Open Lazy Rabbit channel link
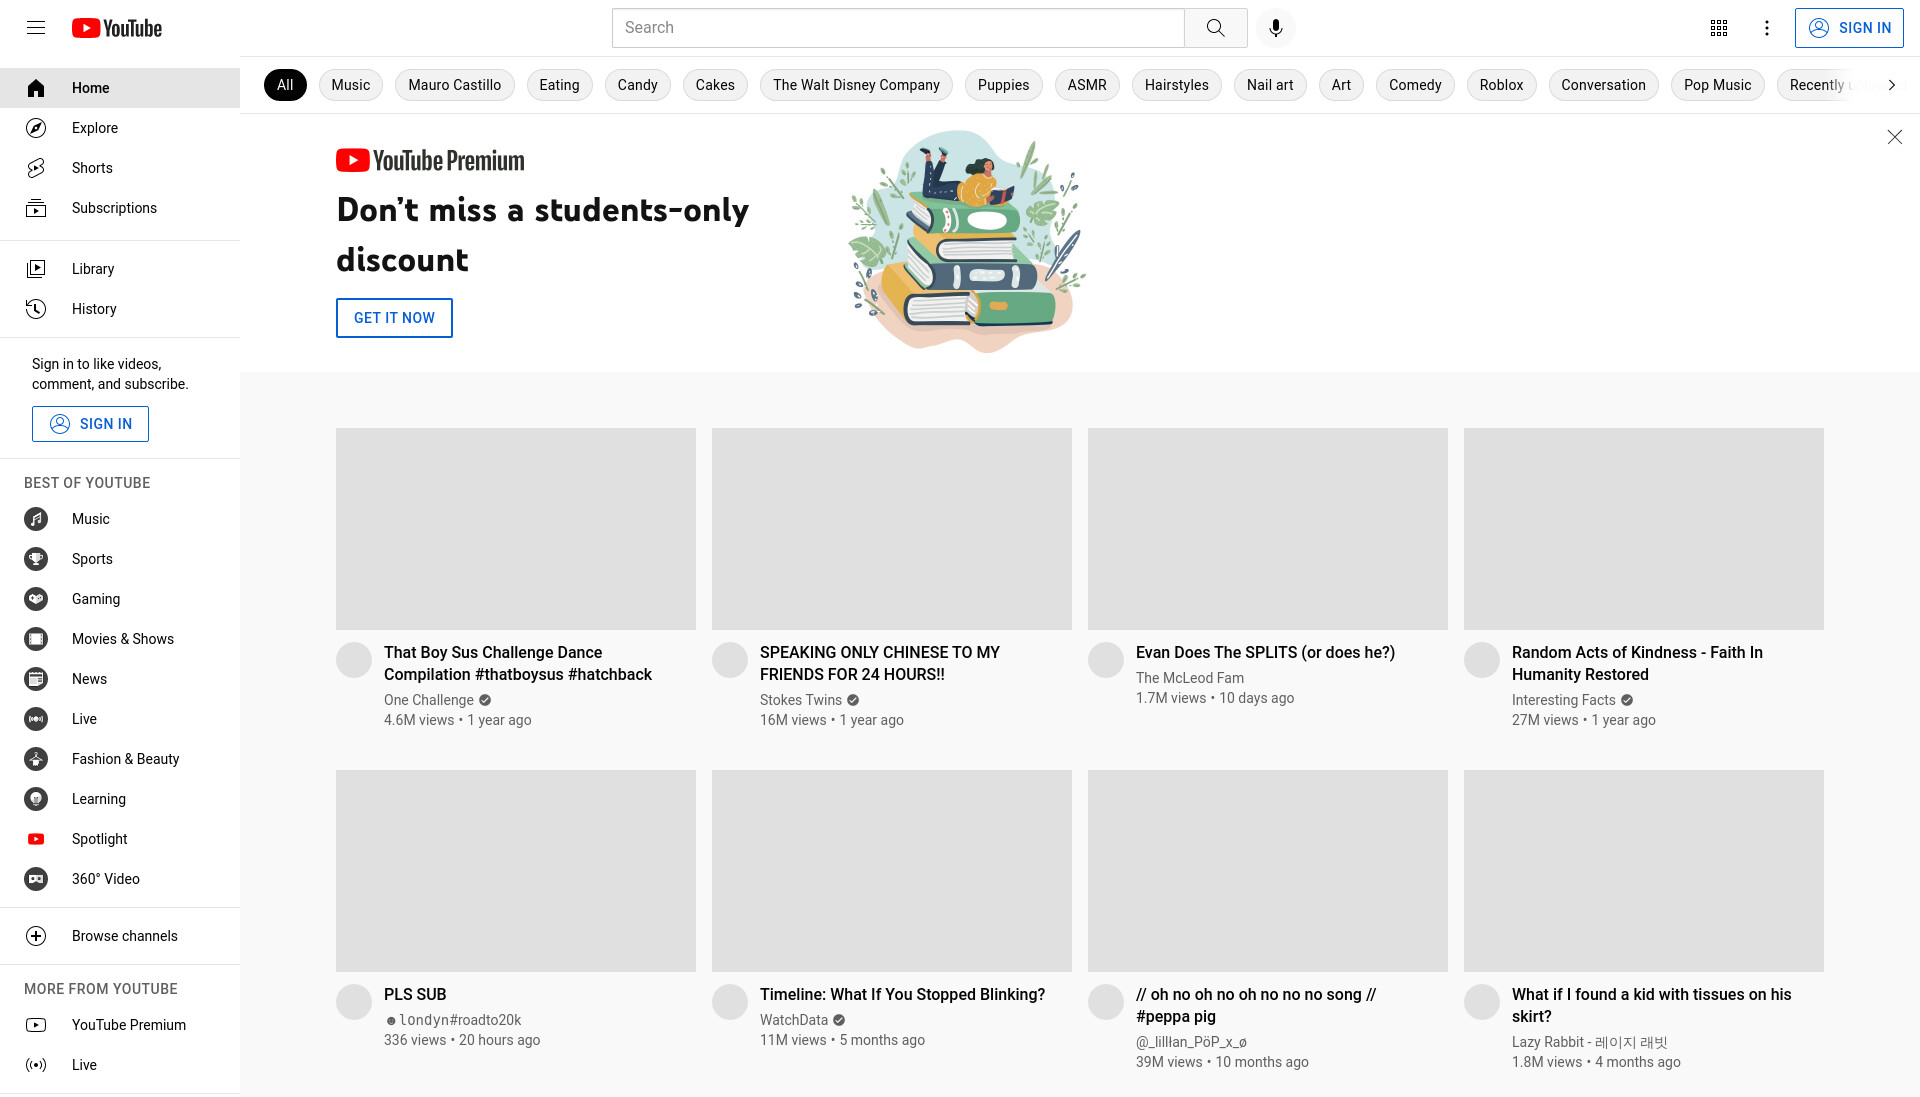This screenshot has height=1097, width=1920. click(x=1590, y=1042)
